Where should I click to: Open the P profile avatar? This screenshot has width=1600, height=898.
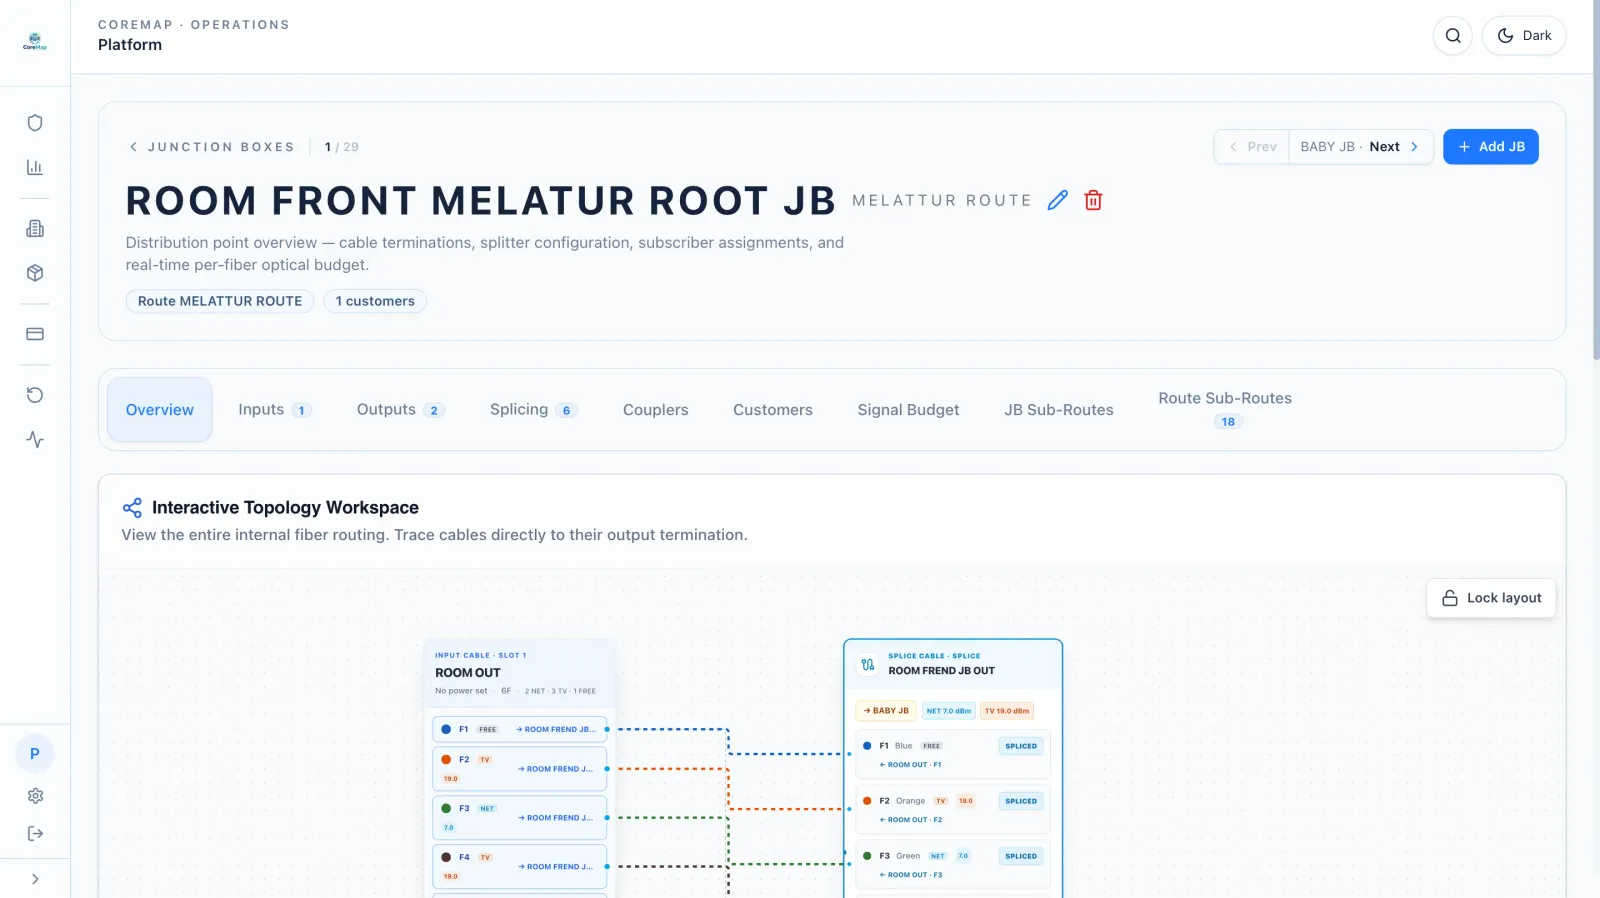point(35,754)
